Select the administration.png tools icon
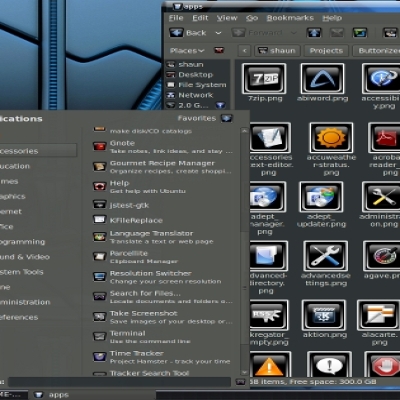 tap(382, 197)
